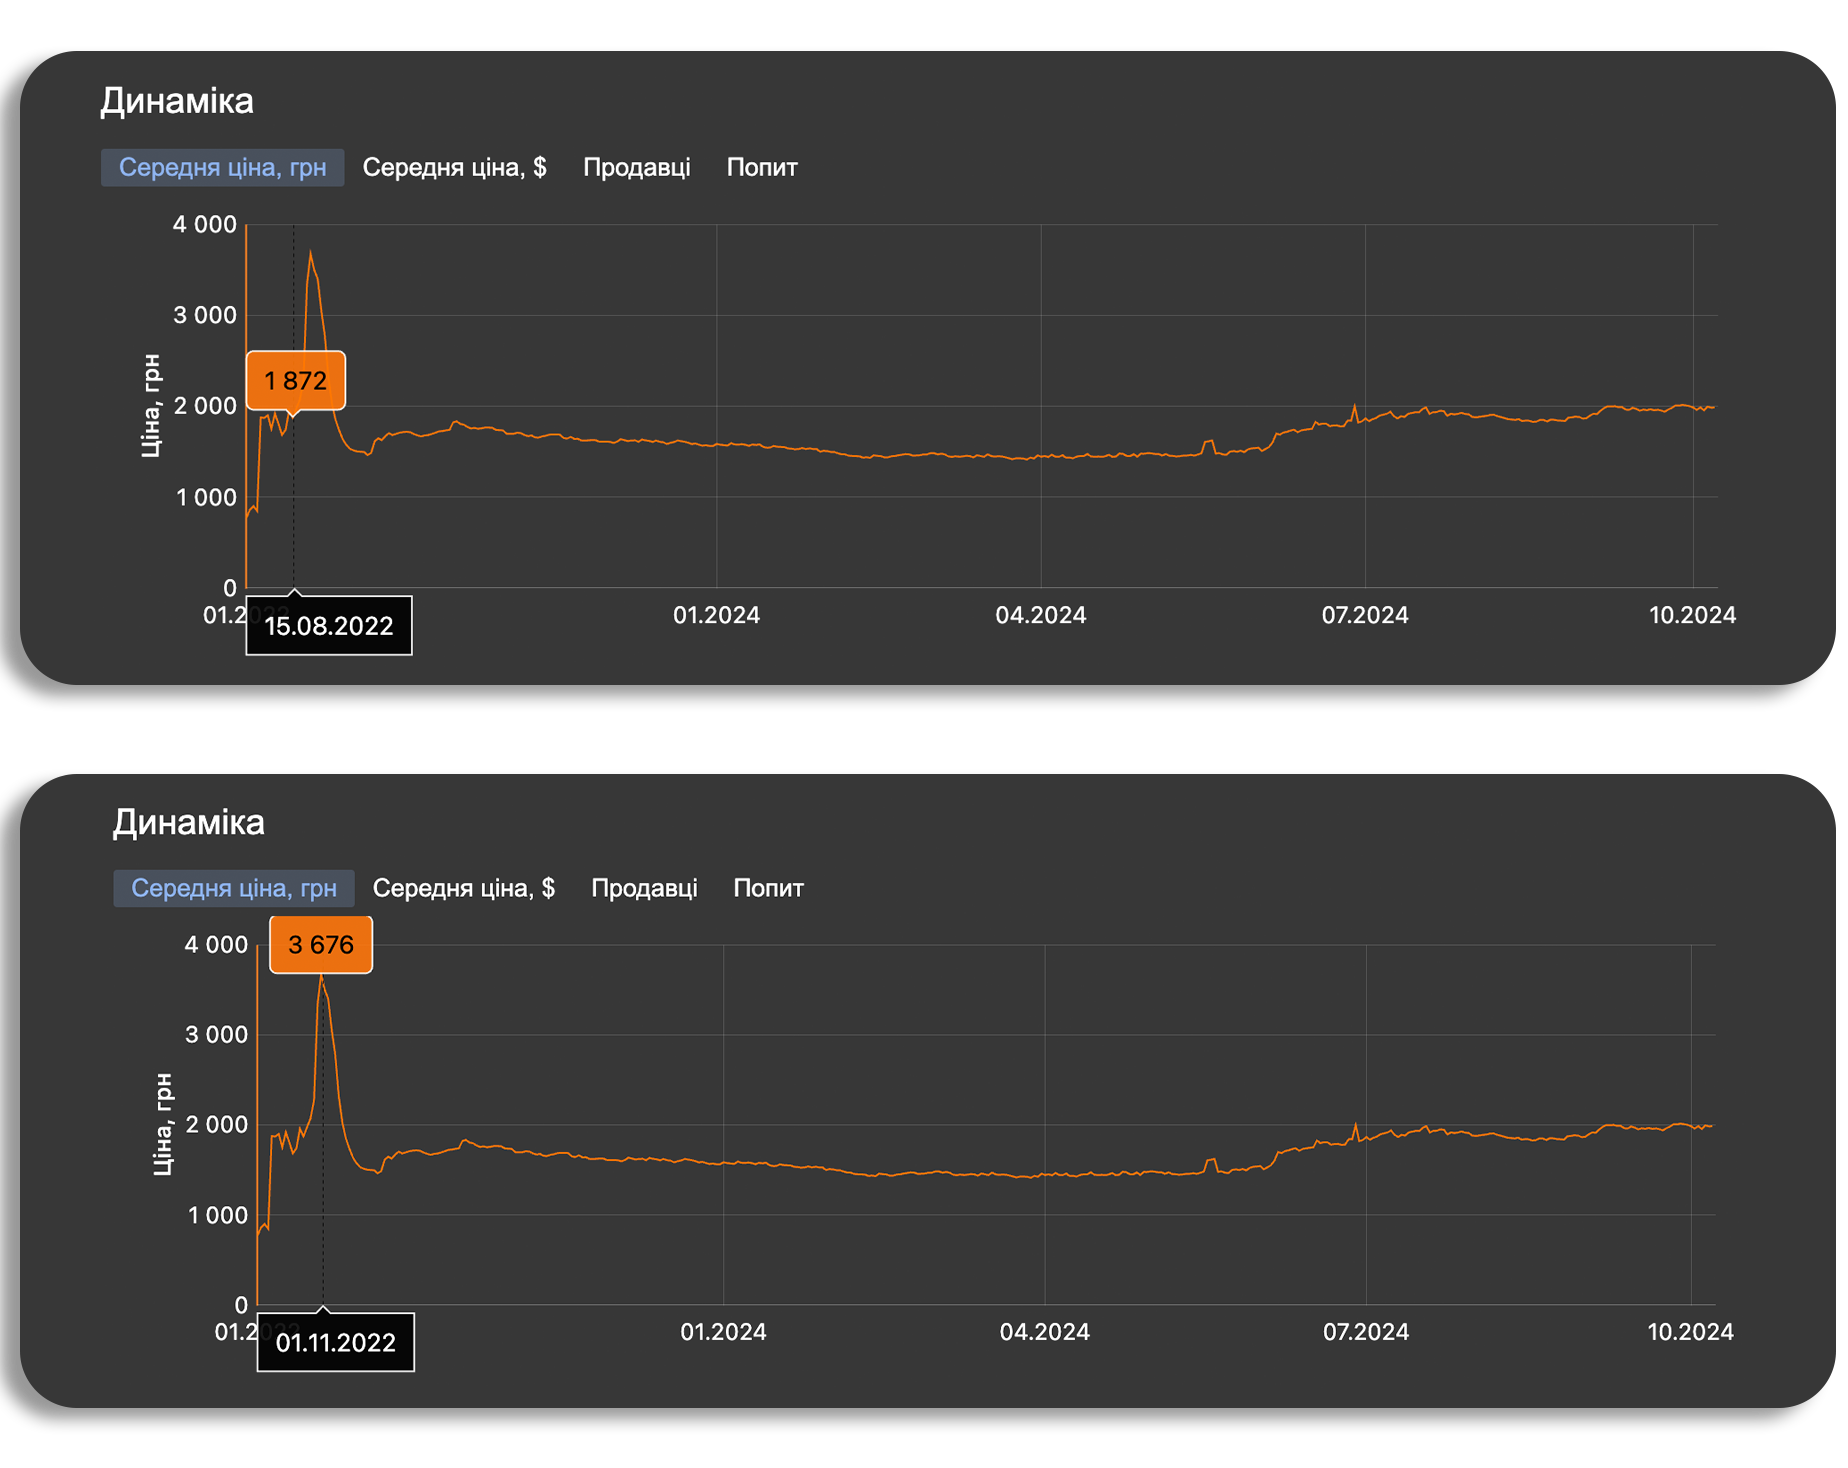Click the 2 000 y-axis value in top chart
Image resolution: width=1848 pixels, height=1468 pixels.
pos(205,406)
